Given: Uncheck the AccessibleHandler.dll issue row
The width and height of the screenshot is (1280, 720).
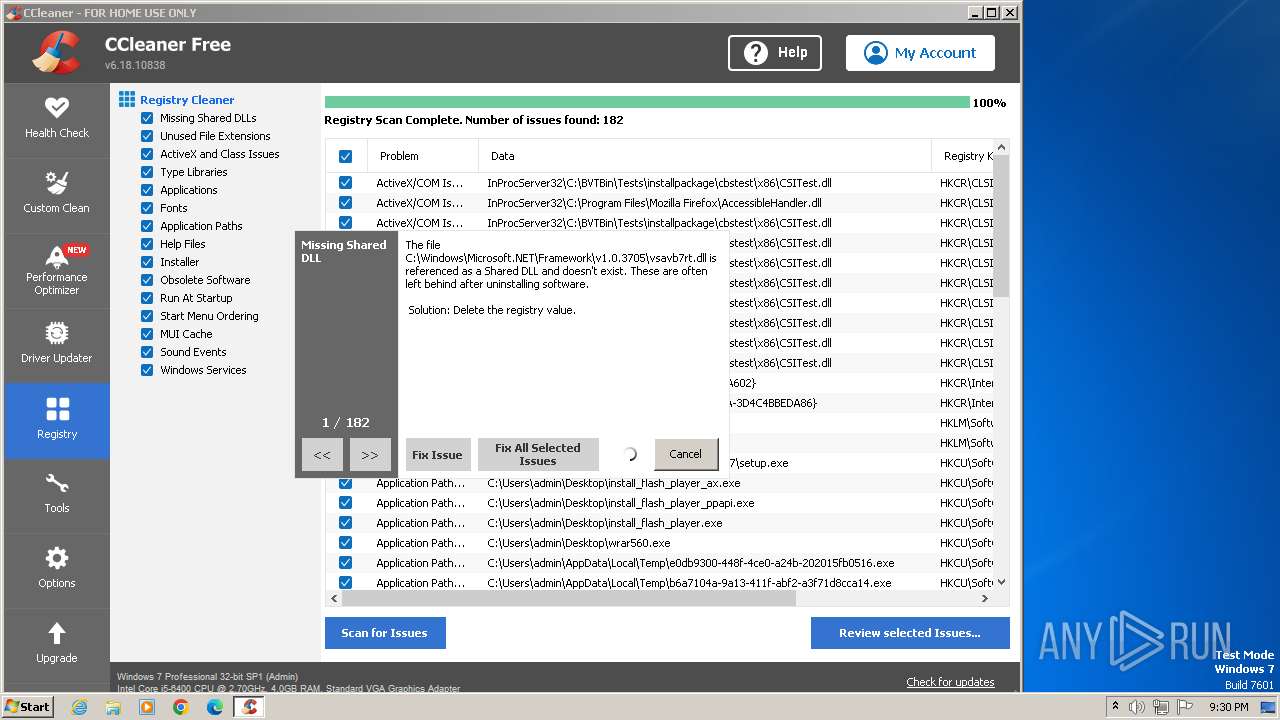Looking at the screenshot, I should [x=345, y=203].
